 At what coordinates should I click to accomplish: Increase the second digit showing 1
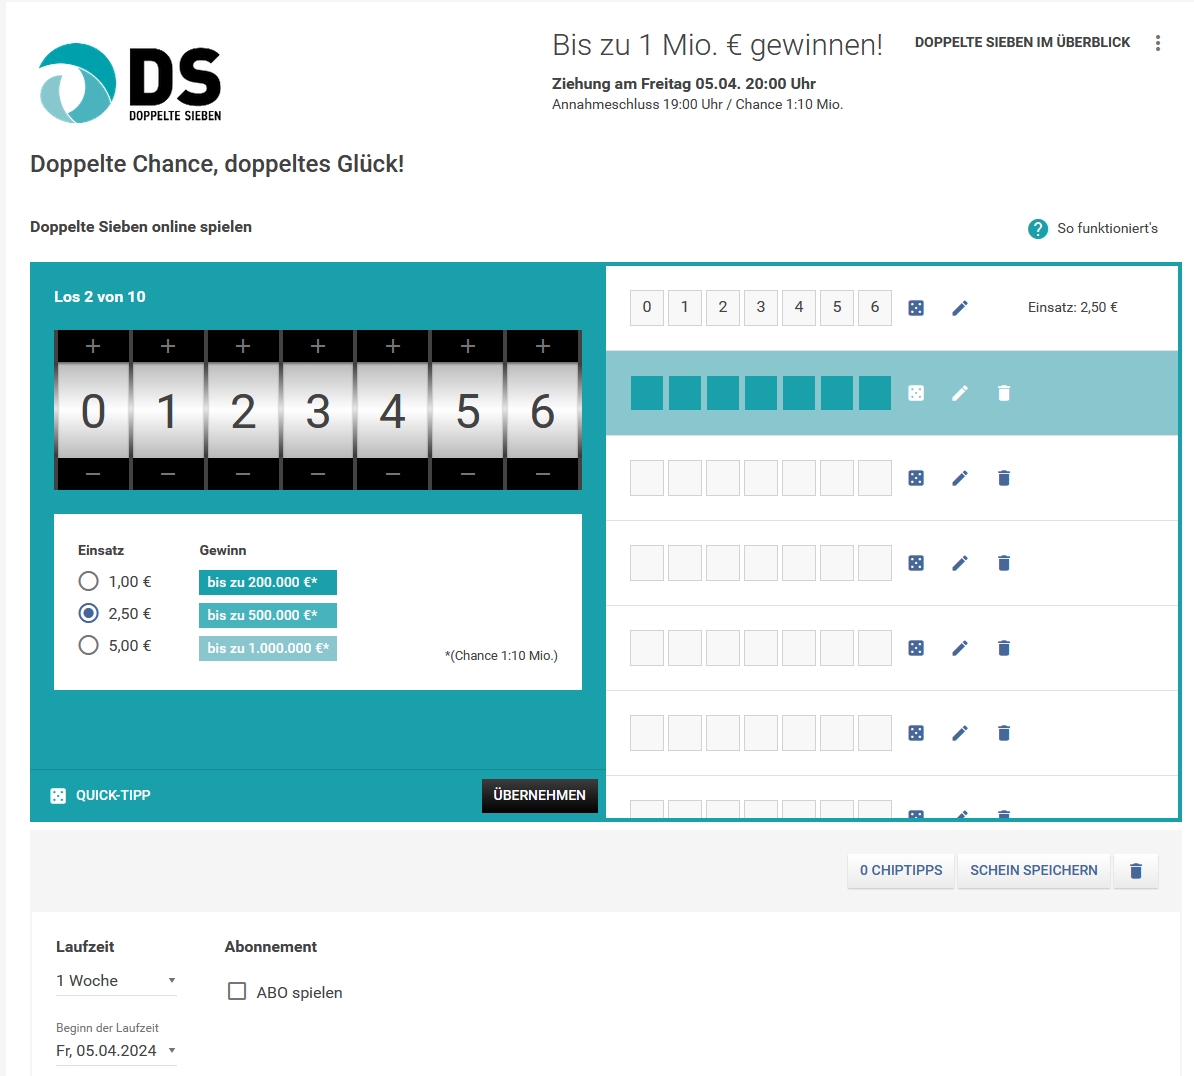[x=168, y=346]
